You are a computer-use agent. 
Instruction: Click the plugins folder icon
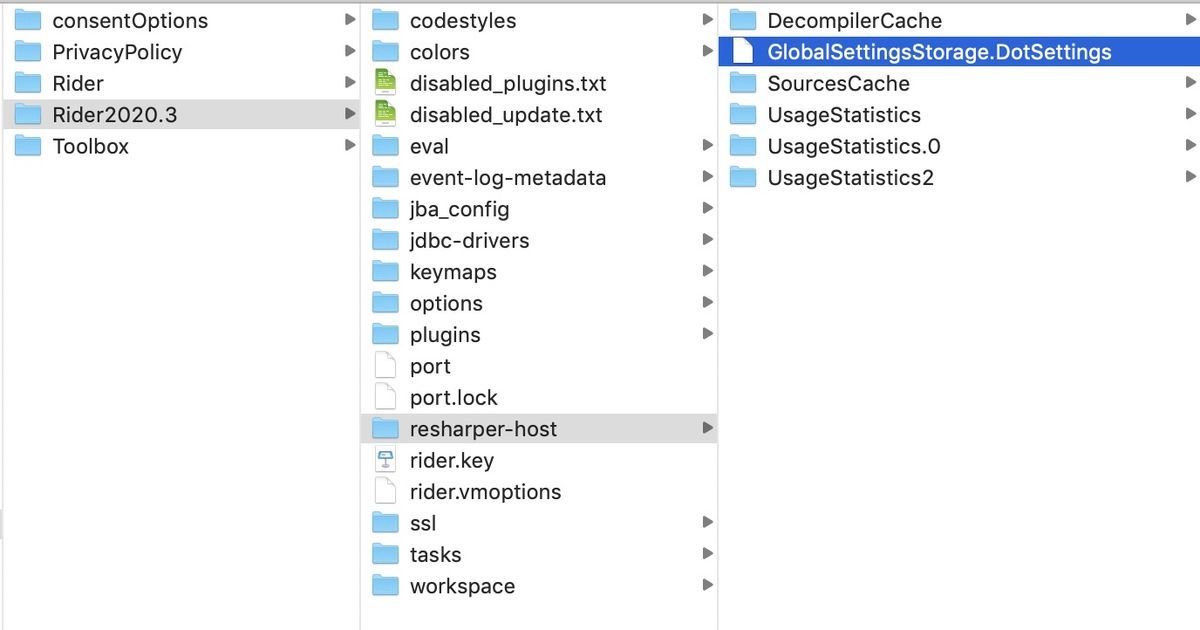[x=385, y=335]
